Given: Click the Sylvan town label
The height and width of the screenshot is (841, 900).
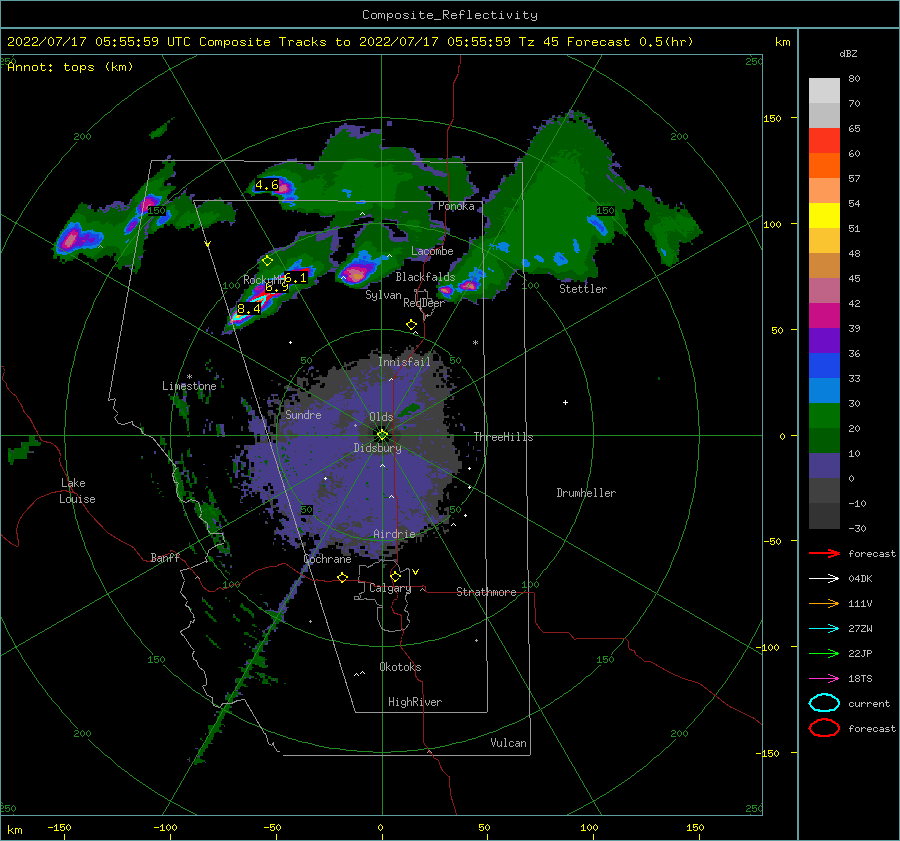Looking at the screenshot, I should (x=383, y=295).
